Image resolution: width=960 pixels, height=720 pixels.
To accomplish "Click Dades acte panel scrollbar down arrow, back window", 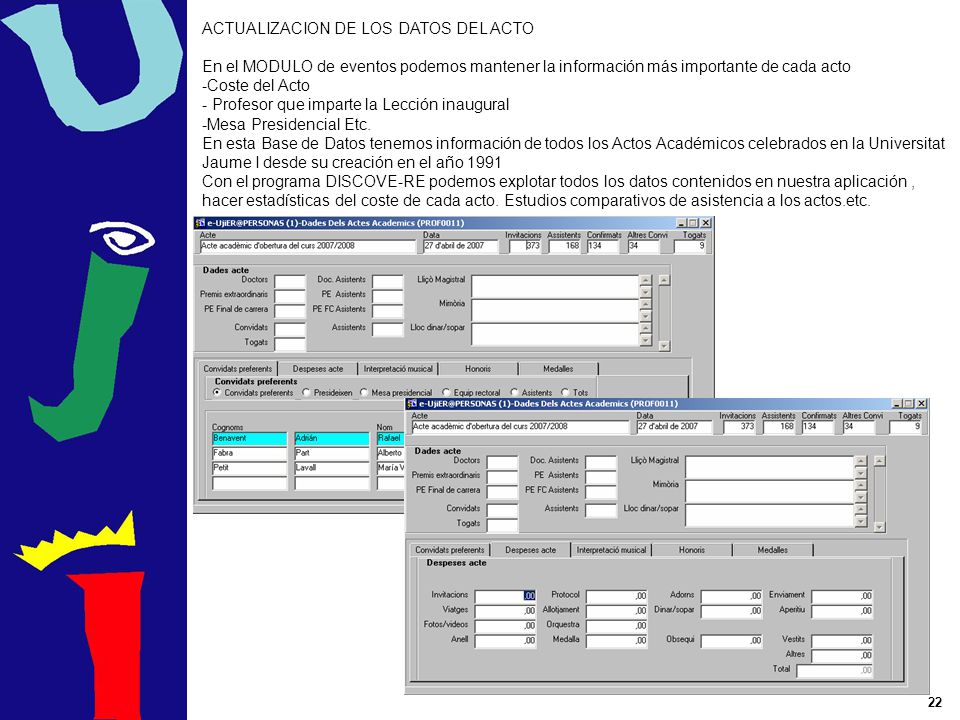I will (x=664, y=346).
